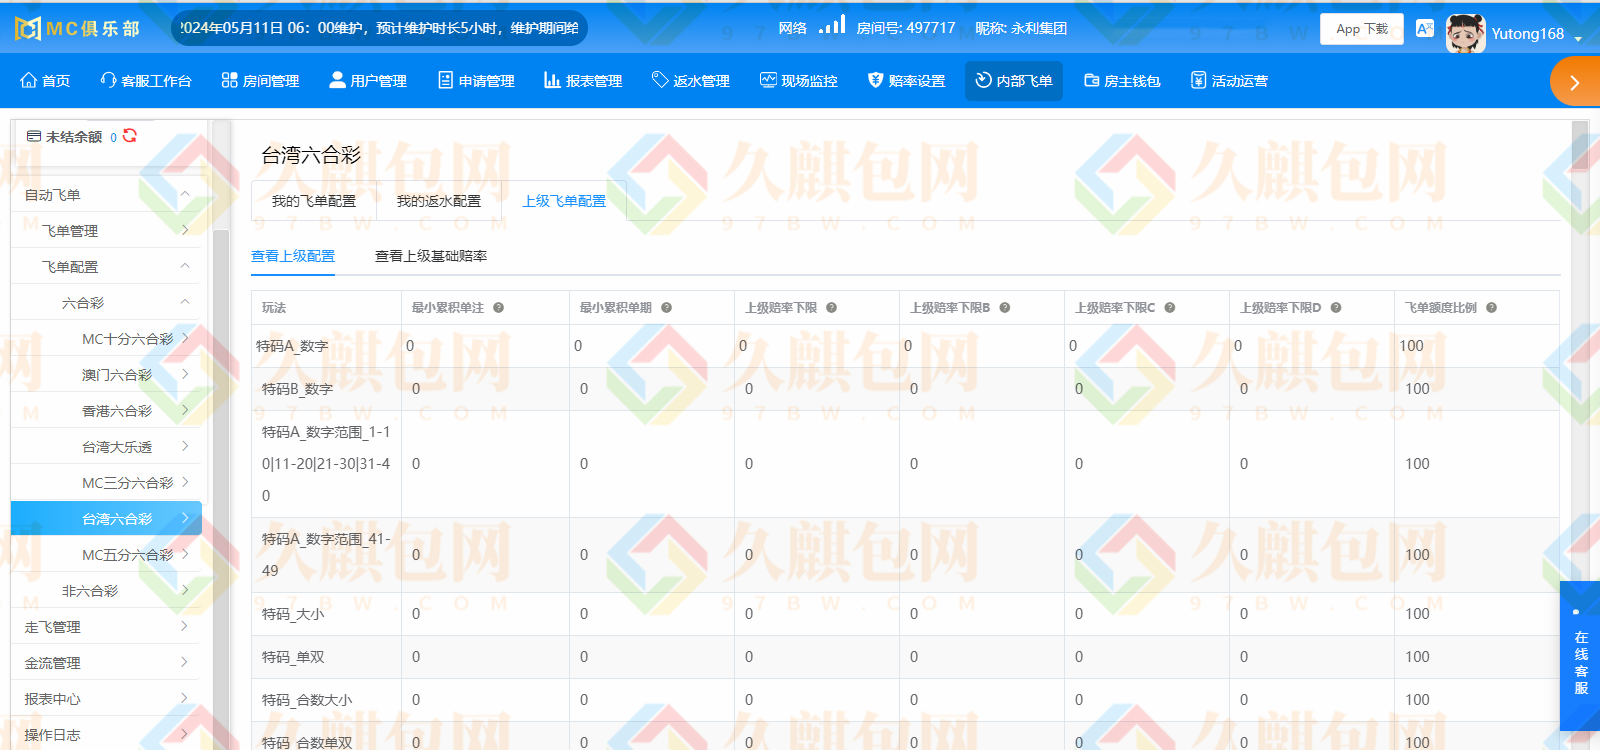Click the user avatar picture
The width and height of the screenshot is (1600, 750).
(1465, 33)
